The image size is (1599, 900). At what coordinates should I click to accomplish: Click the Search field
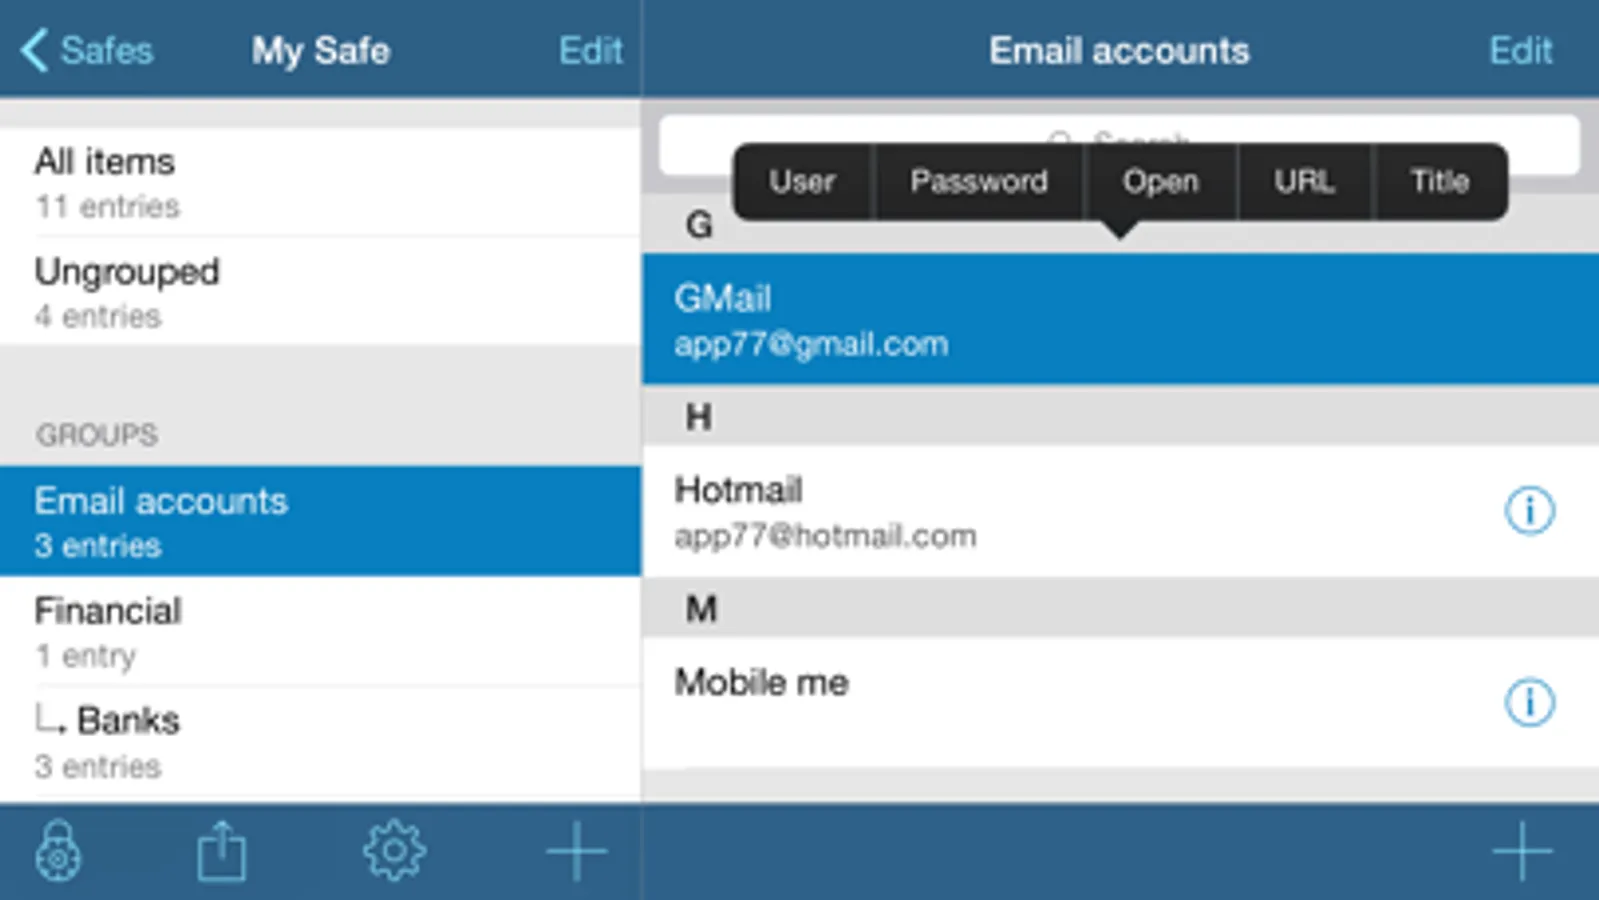pos(1120,143)
